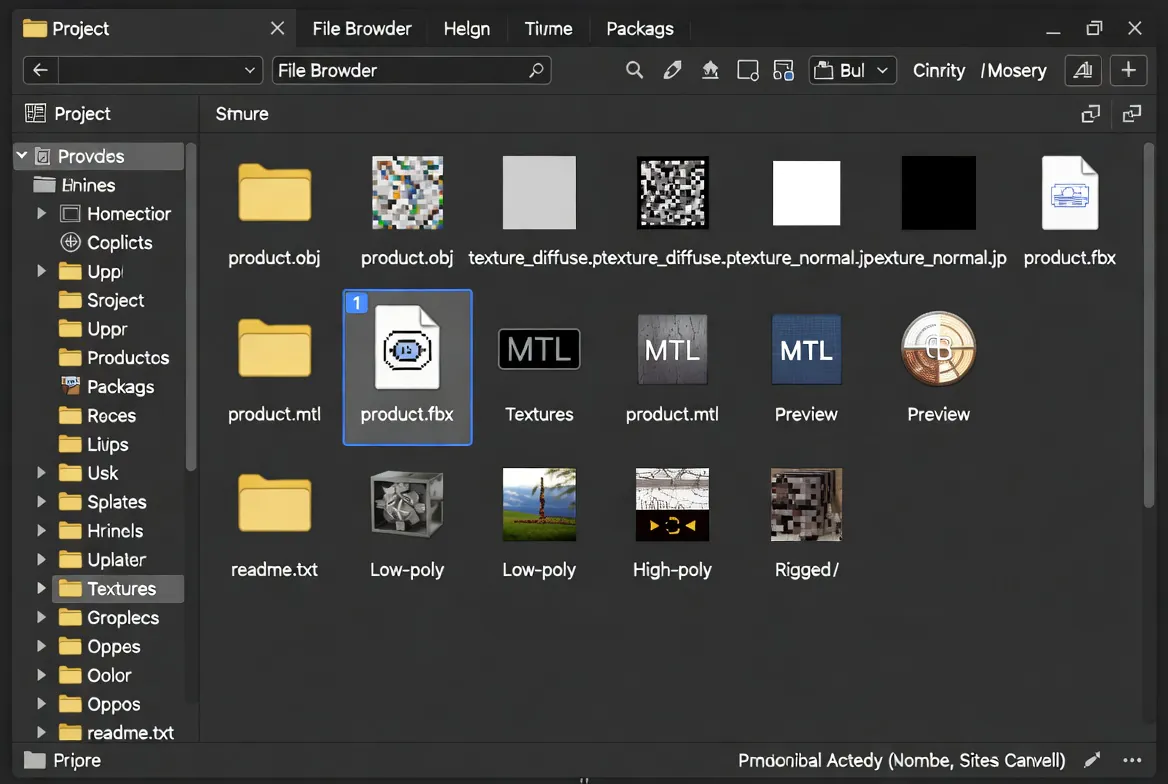1168x784 pixels.
Task: Click the first pop-out panel icon in Smure header
Action: point(1091,113)
